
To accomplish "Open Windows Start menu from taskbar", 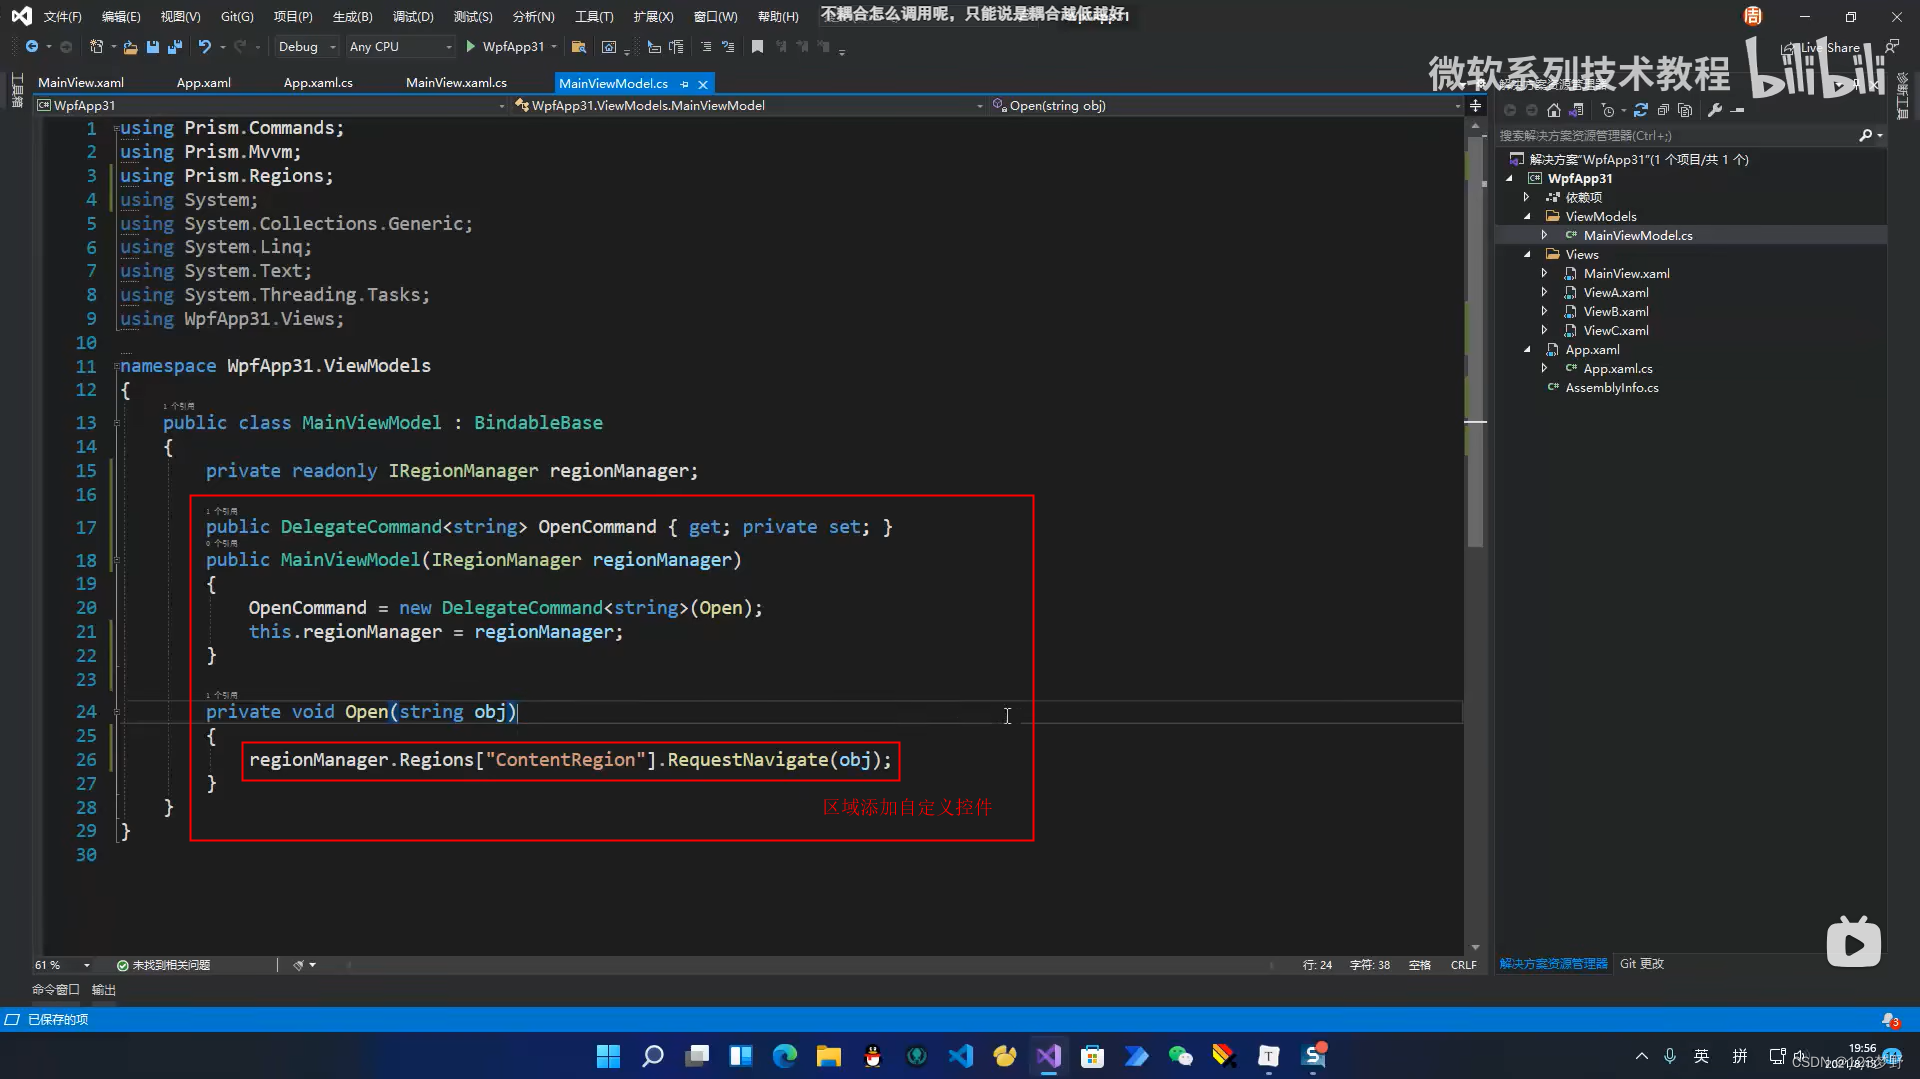I will [x=608, y=1056].
